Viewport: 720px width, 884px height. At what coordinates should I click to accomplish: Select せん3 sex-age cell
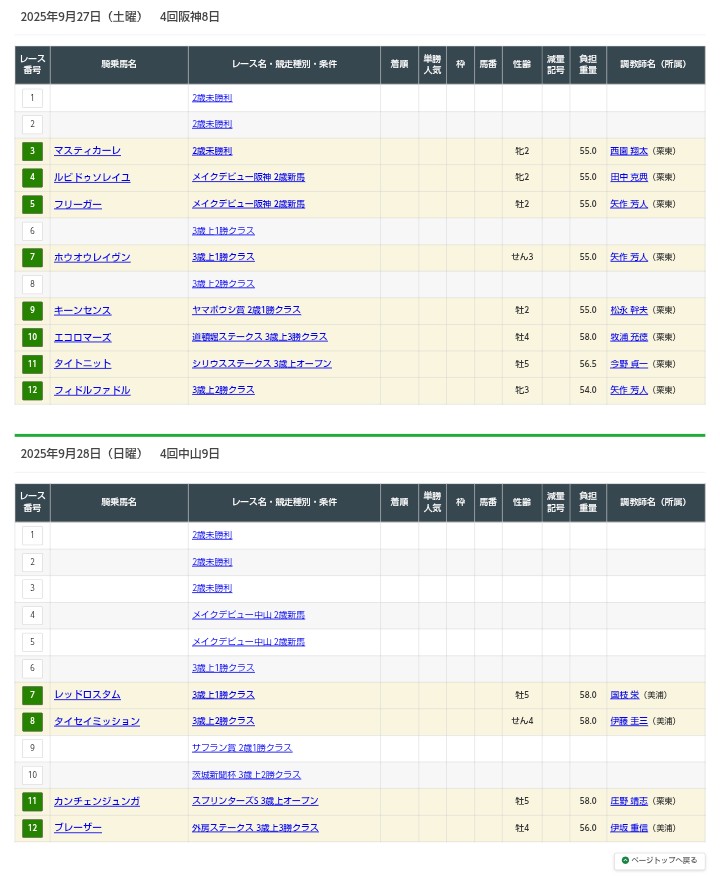[522, 257]
